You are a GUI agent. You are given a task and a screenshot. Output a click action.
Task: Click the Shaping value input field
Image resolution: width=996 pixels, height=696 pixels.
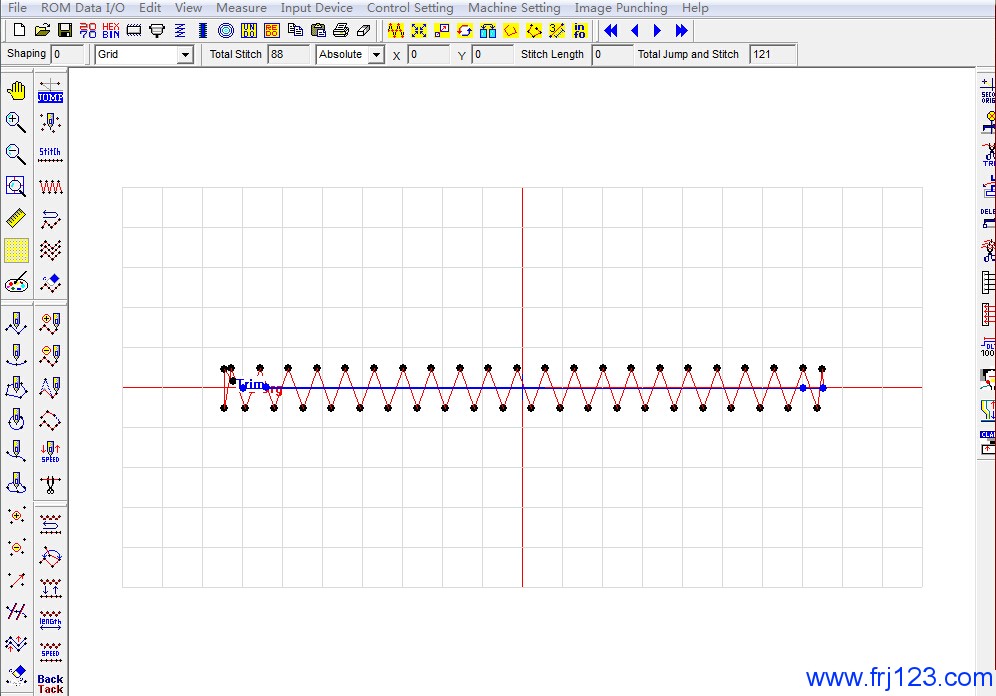tap(68, 54)
